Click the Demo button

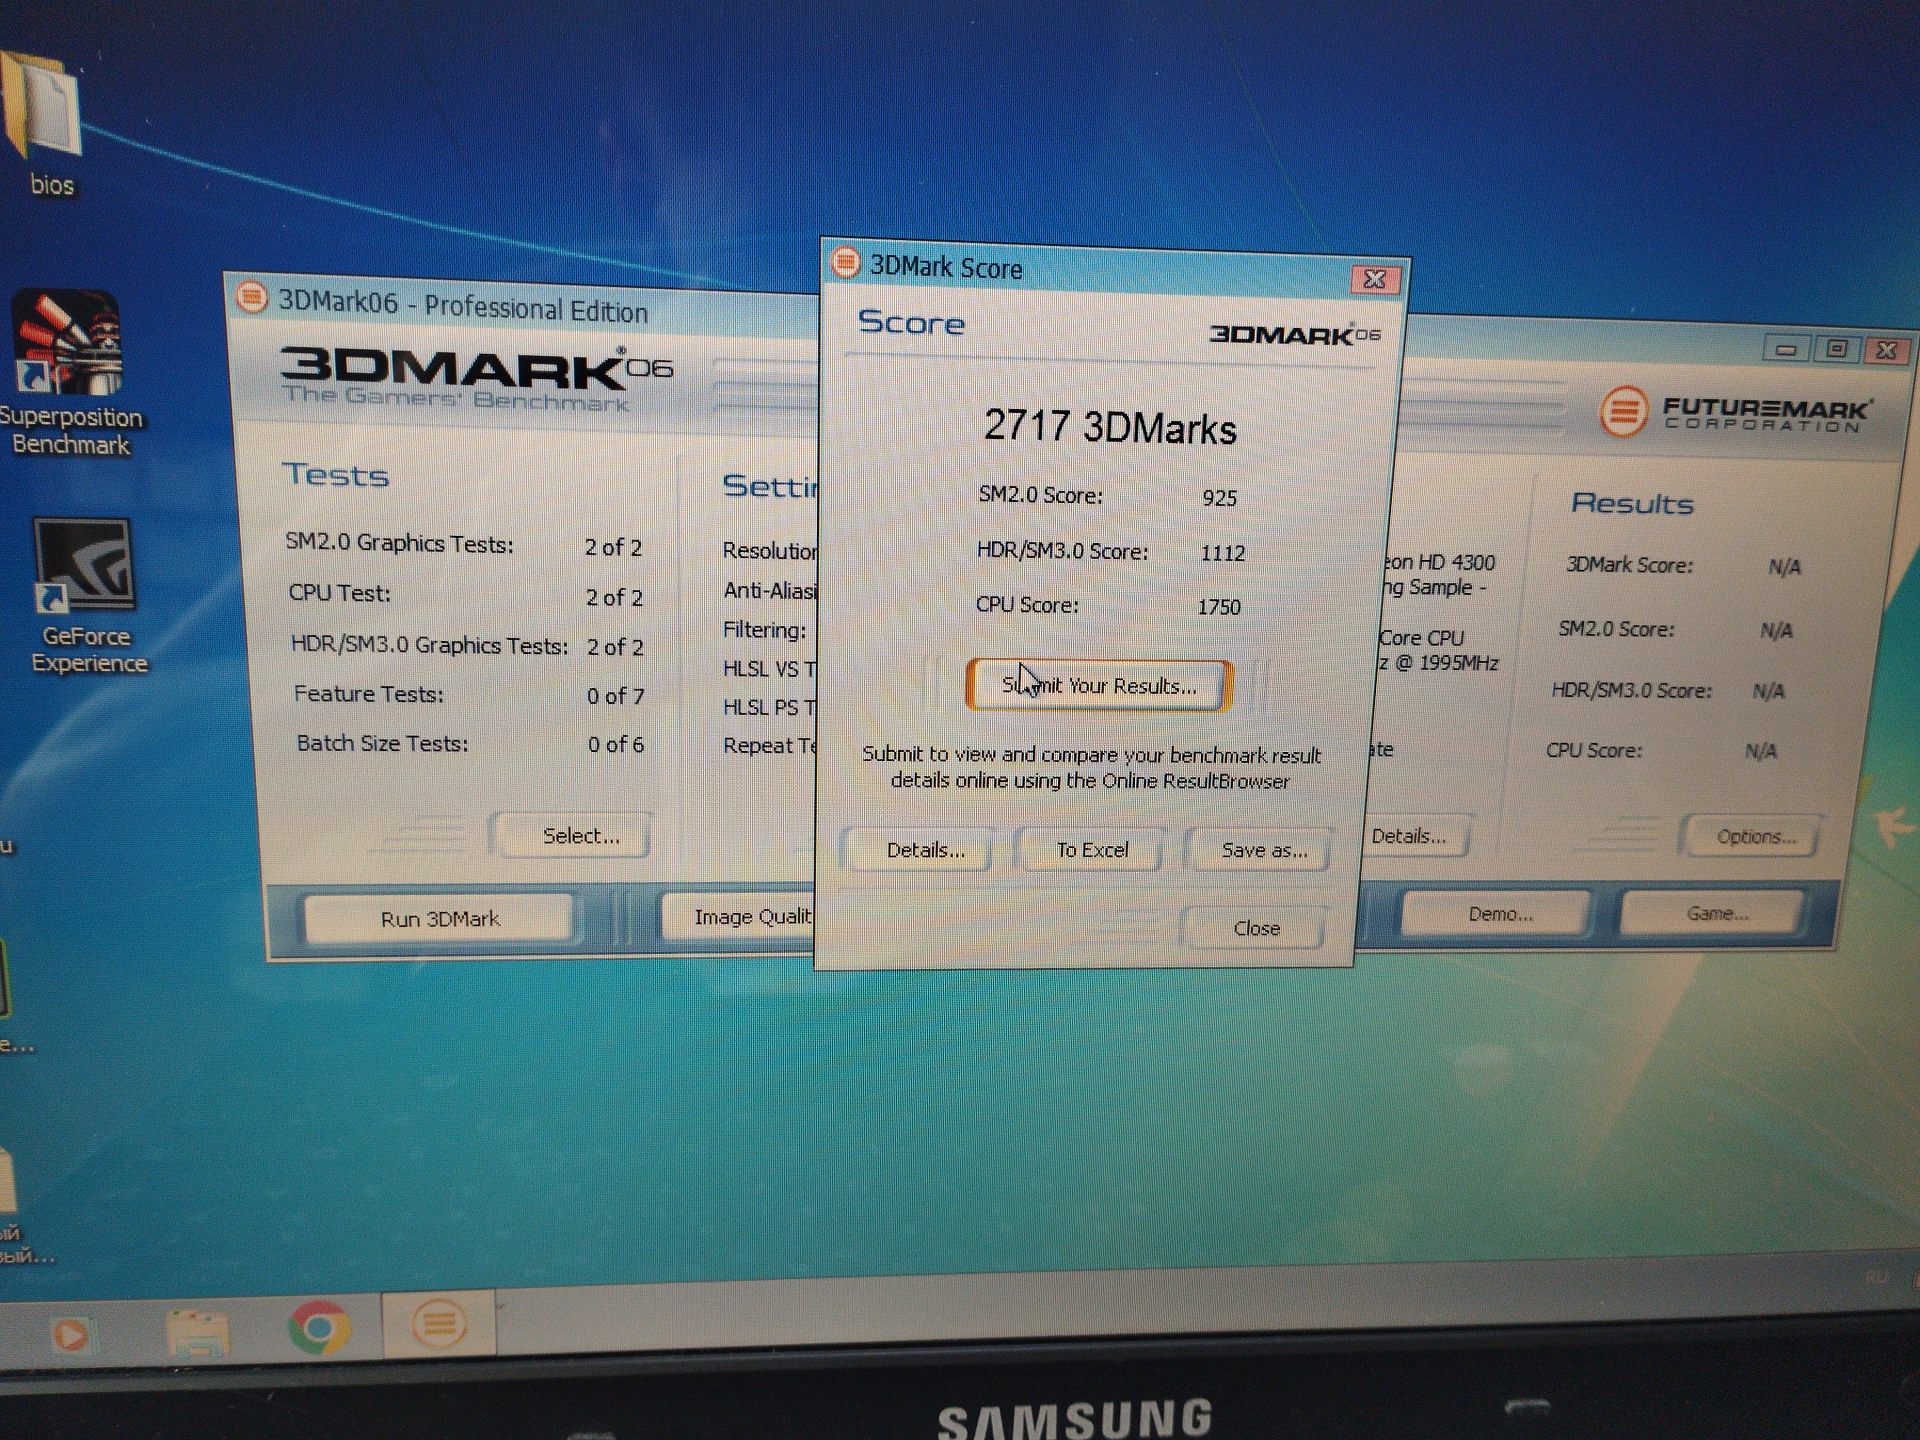pyautogui.click(x=1498, y=914)
